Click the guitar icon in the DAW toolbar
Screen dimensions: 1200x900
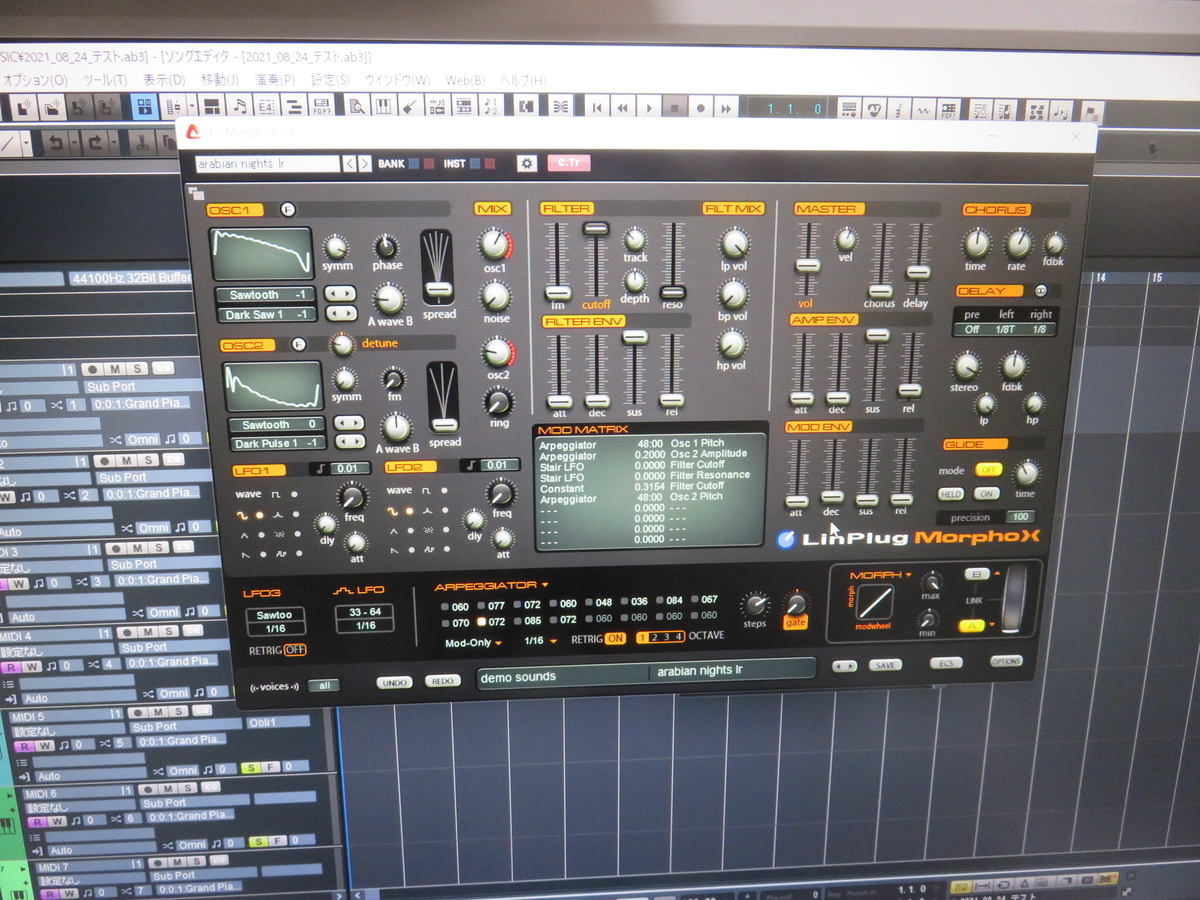click(x=410, y=107)
